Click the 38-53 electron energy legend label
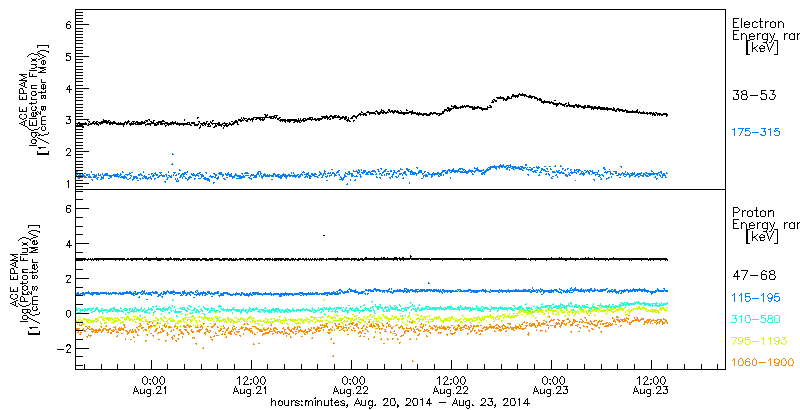This screenshot has width=800, height=410. click(754, 95)
